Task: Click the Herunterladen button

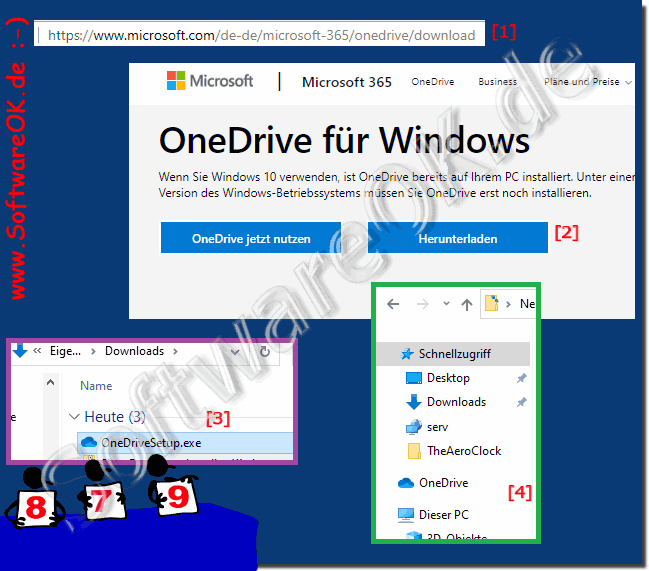Action: click(x=458, y=238)
